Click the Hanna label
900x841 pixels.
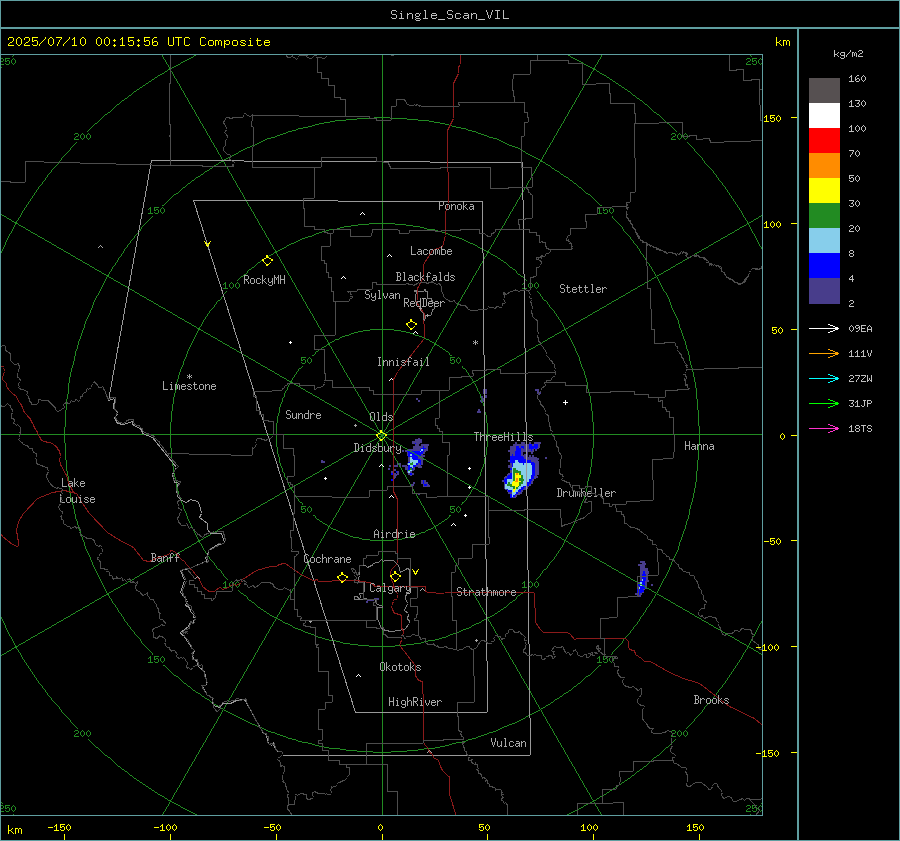pos(699,446)
